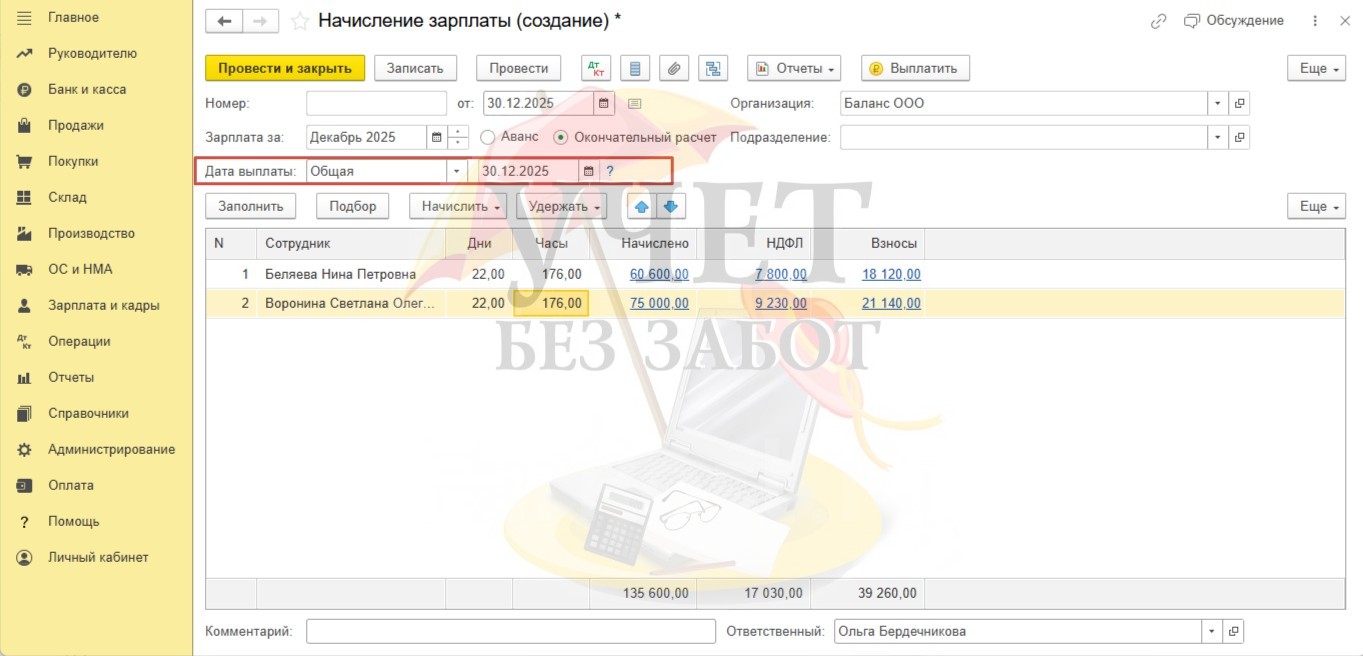This screenshot has width=1363, height=656.
Task: Add document to favorites with star icon
Action: [299, 21]
